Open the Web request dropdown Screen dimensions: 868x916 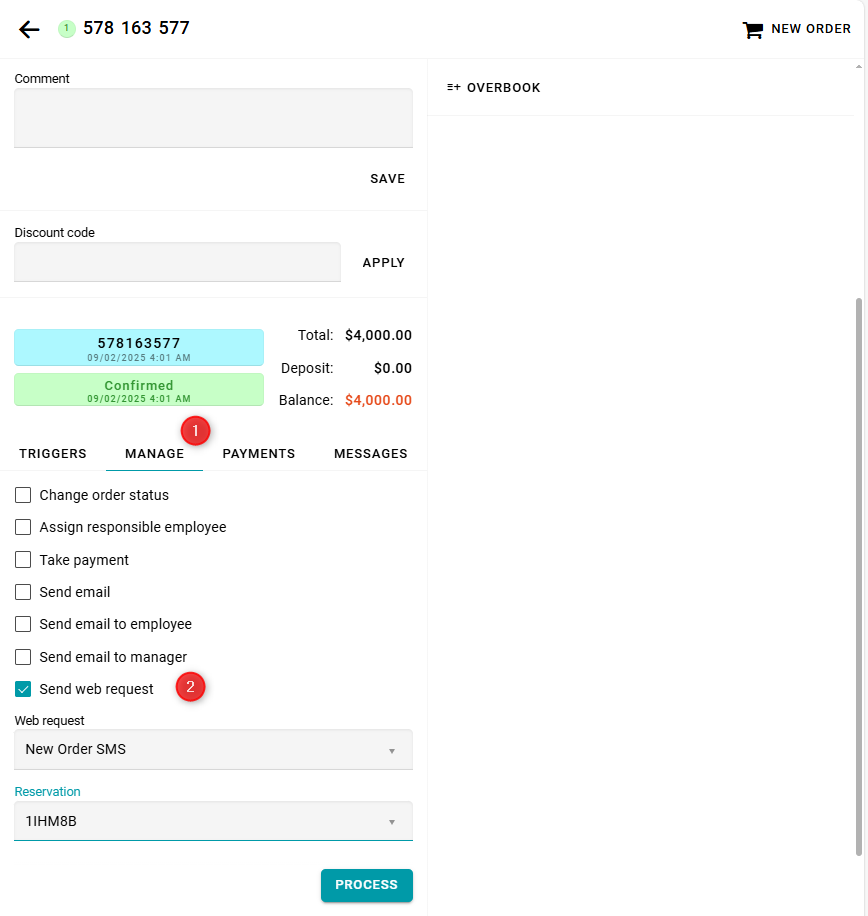tap(213, 749)
